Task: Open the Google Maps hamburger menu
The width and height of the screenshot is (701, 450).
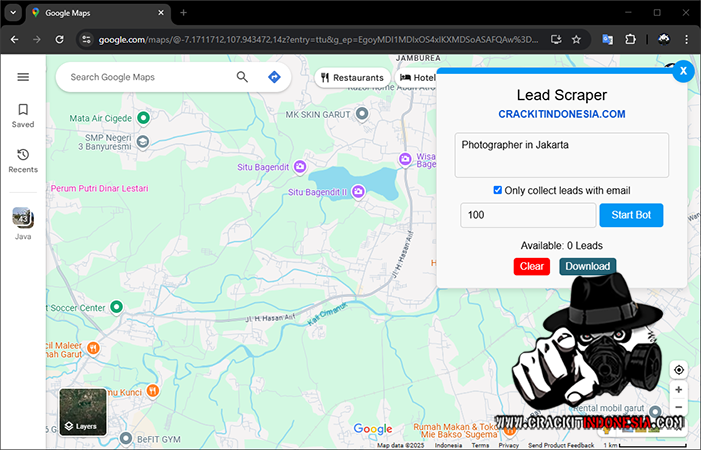Action: [x=23, y=77]
